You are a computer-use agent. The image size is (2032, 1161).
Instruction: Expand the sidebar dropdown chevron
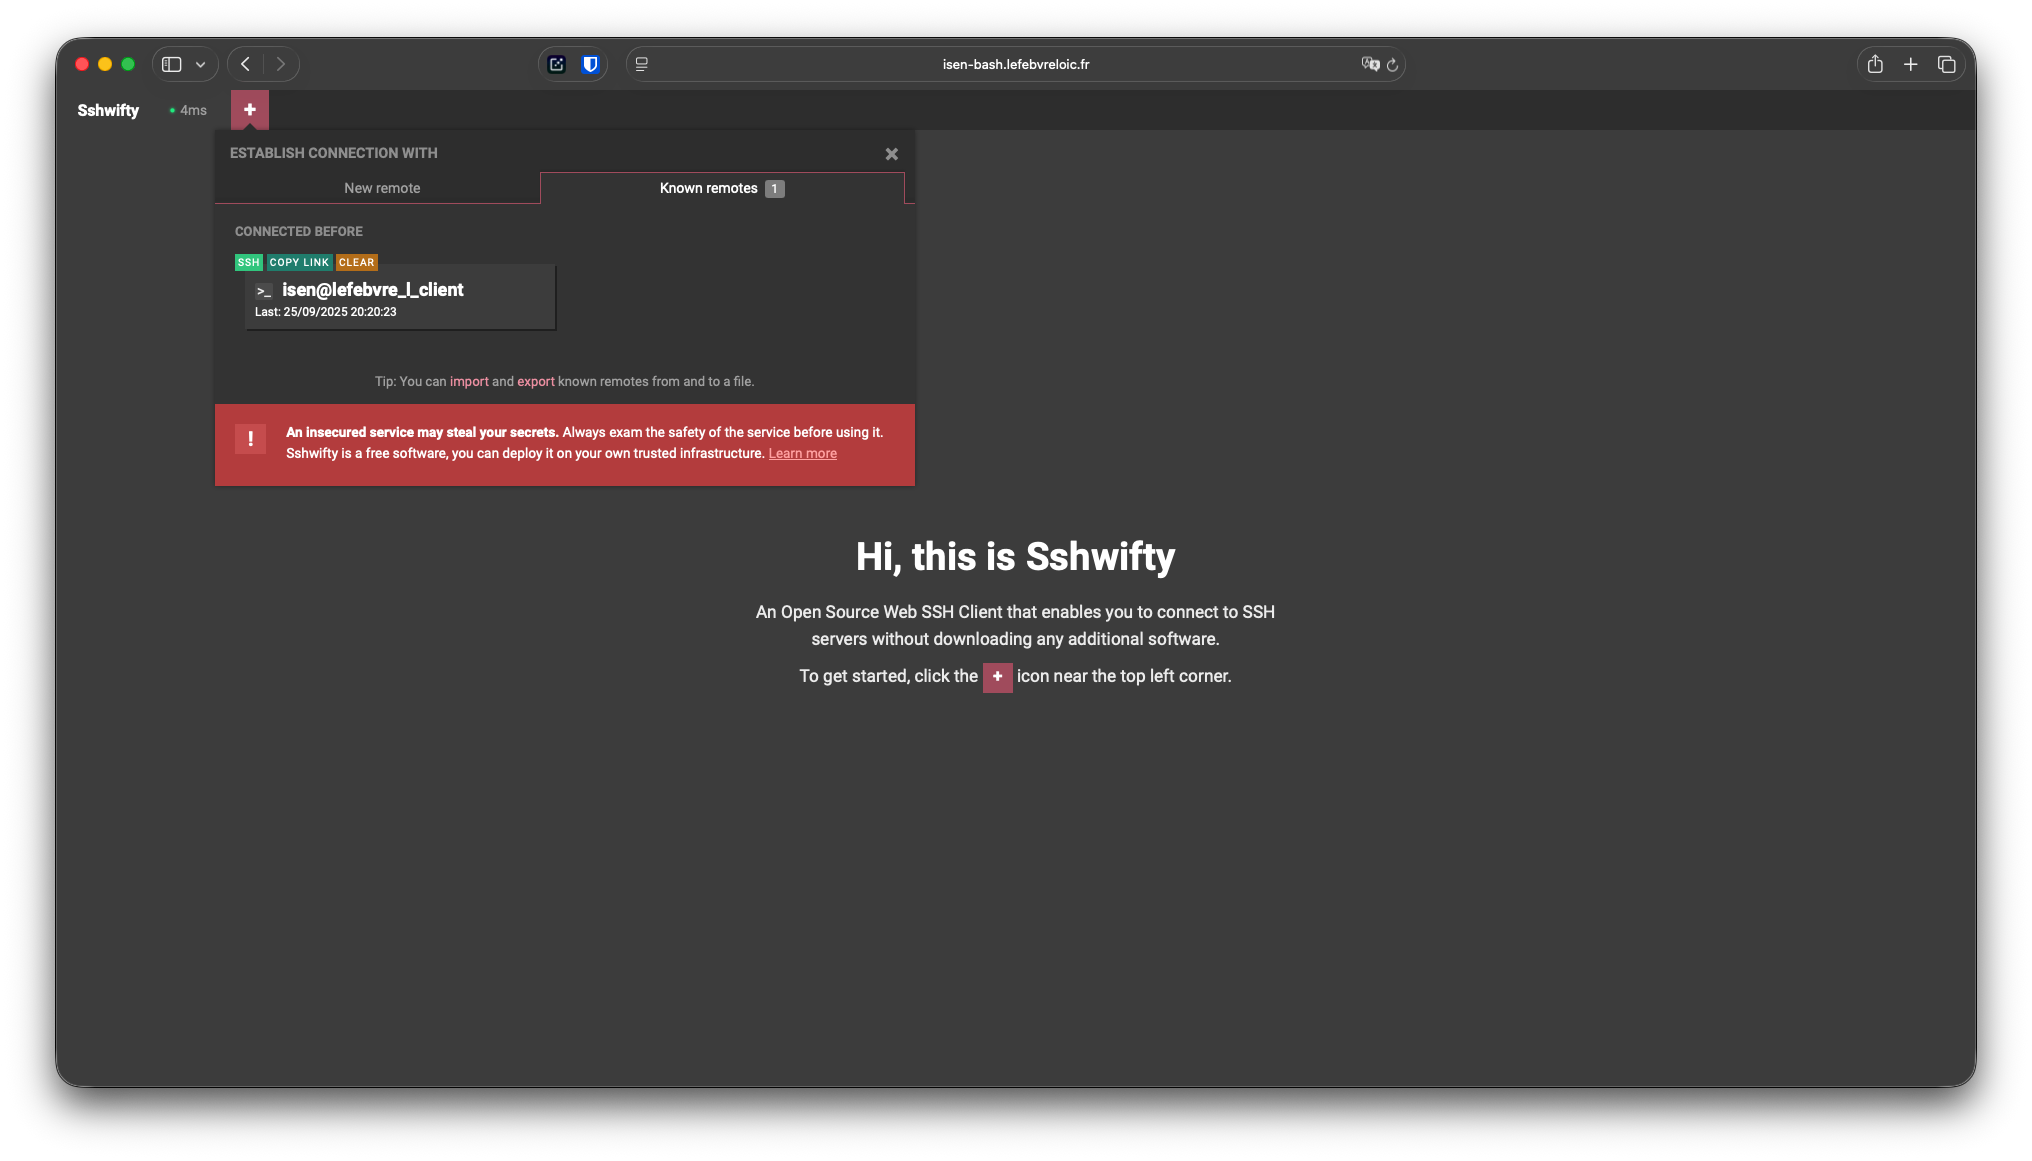tap(201, 64)
